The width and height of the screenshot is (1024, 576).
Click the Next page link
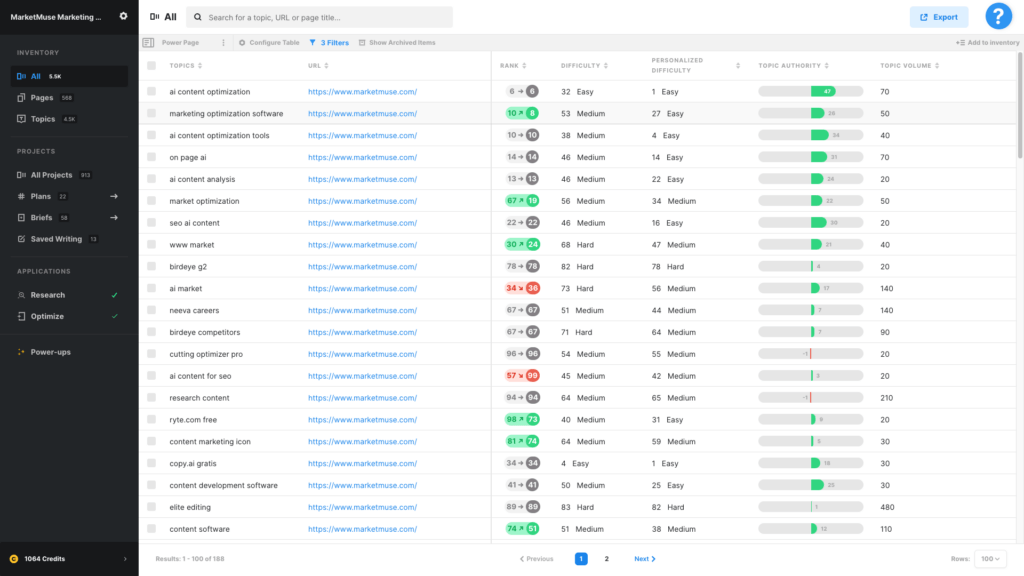tap(645, 559)
